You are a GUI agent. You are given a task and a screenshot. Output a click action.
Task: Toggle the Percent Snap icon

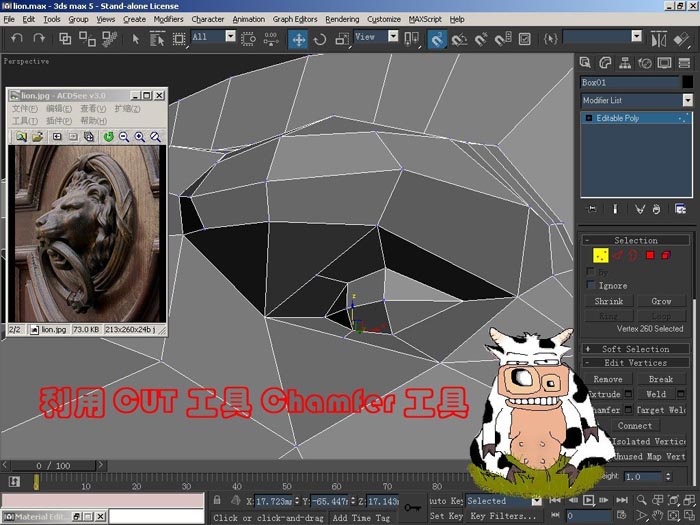(x=480, y=39)
